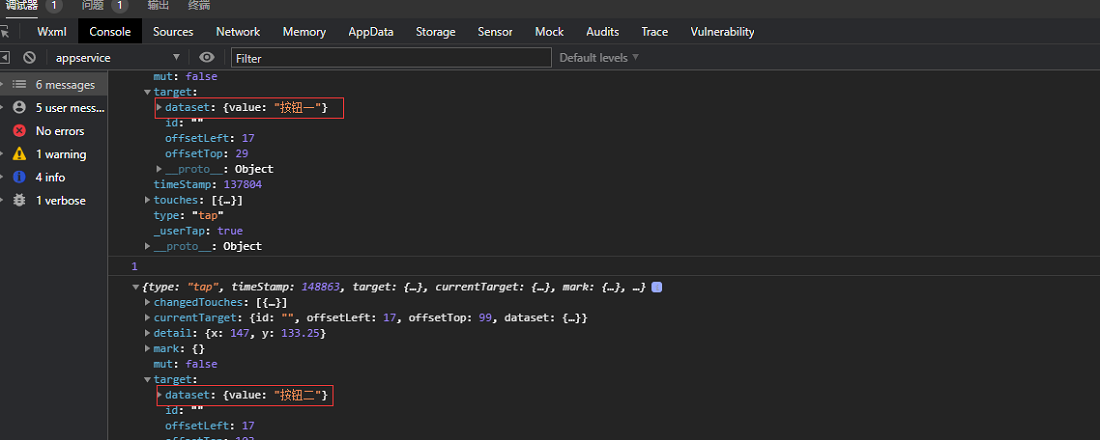Switch to the Sensor tab

click(495, 32)
